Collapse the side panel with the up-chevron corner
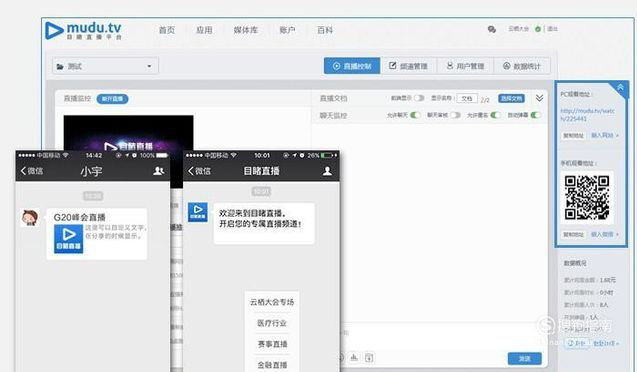 pyautogui.click(x=620, y=87)
